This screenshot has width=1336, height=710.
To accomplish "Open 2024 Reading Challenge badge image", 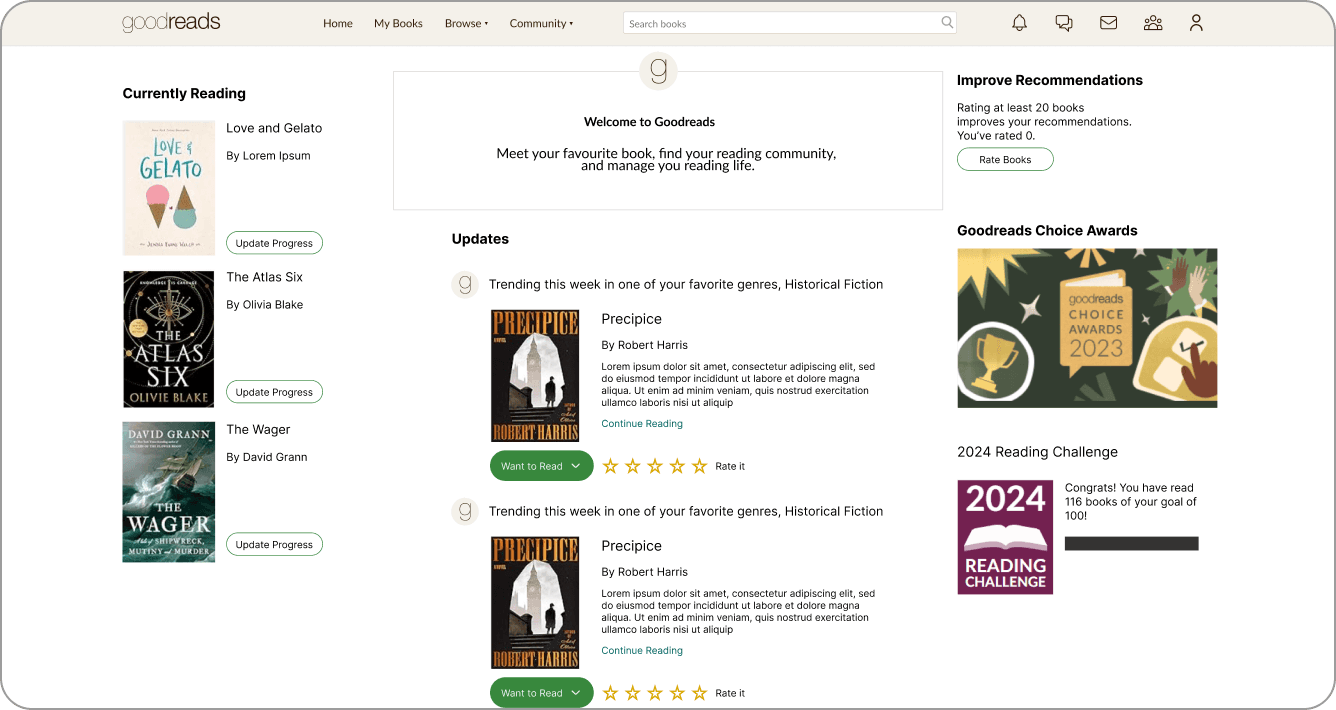I will 1005,537.
